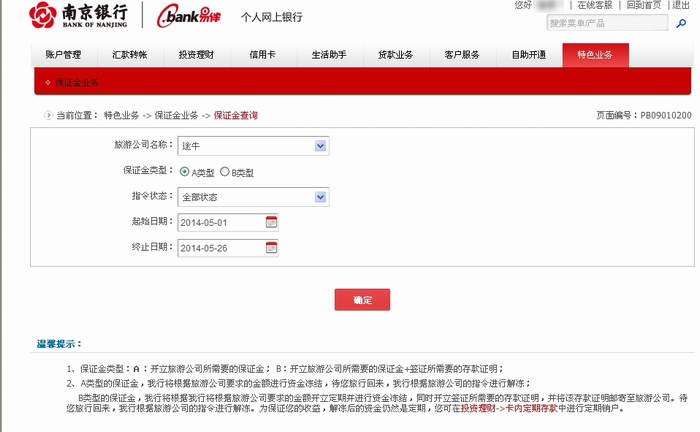This screenshot has width=700, height=432.
Task: Expand the 指令状态 dropdown
Action: tap(320, 197)
